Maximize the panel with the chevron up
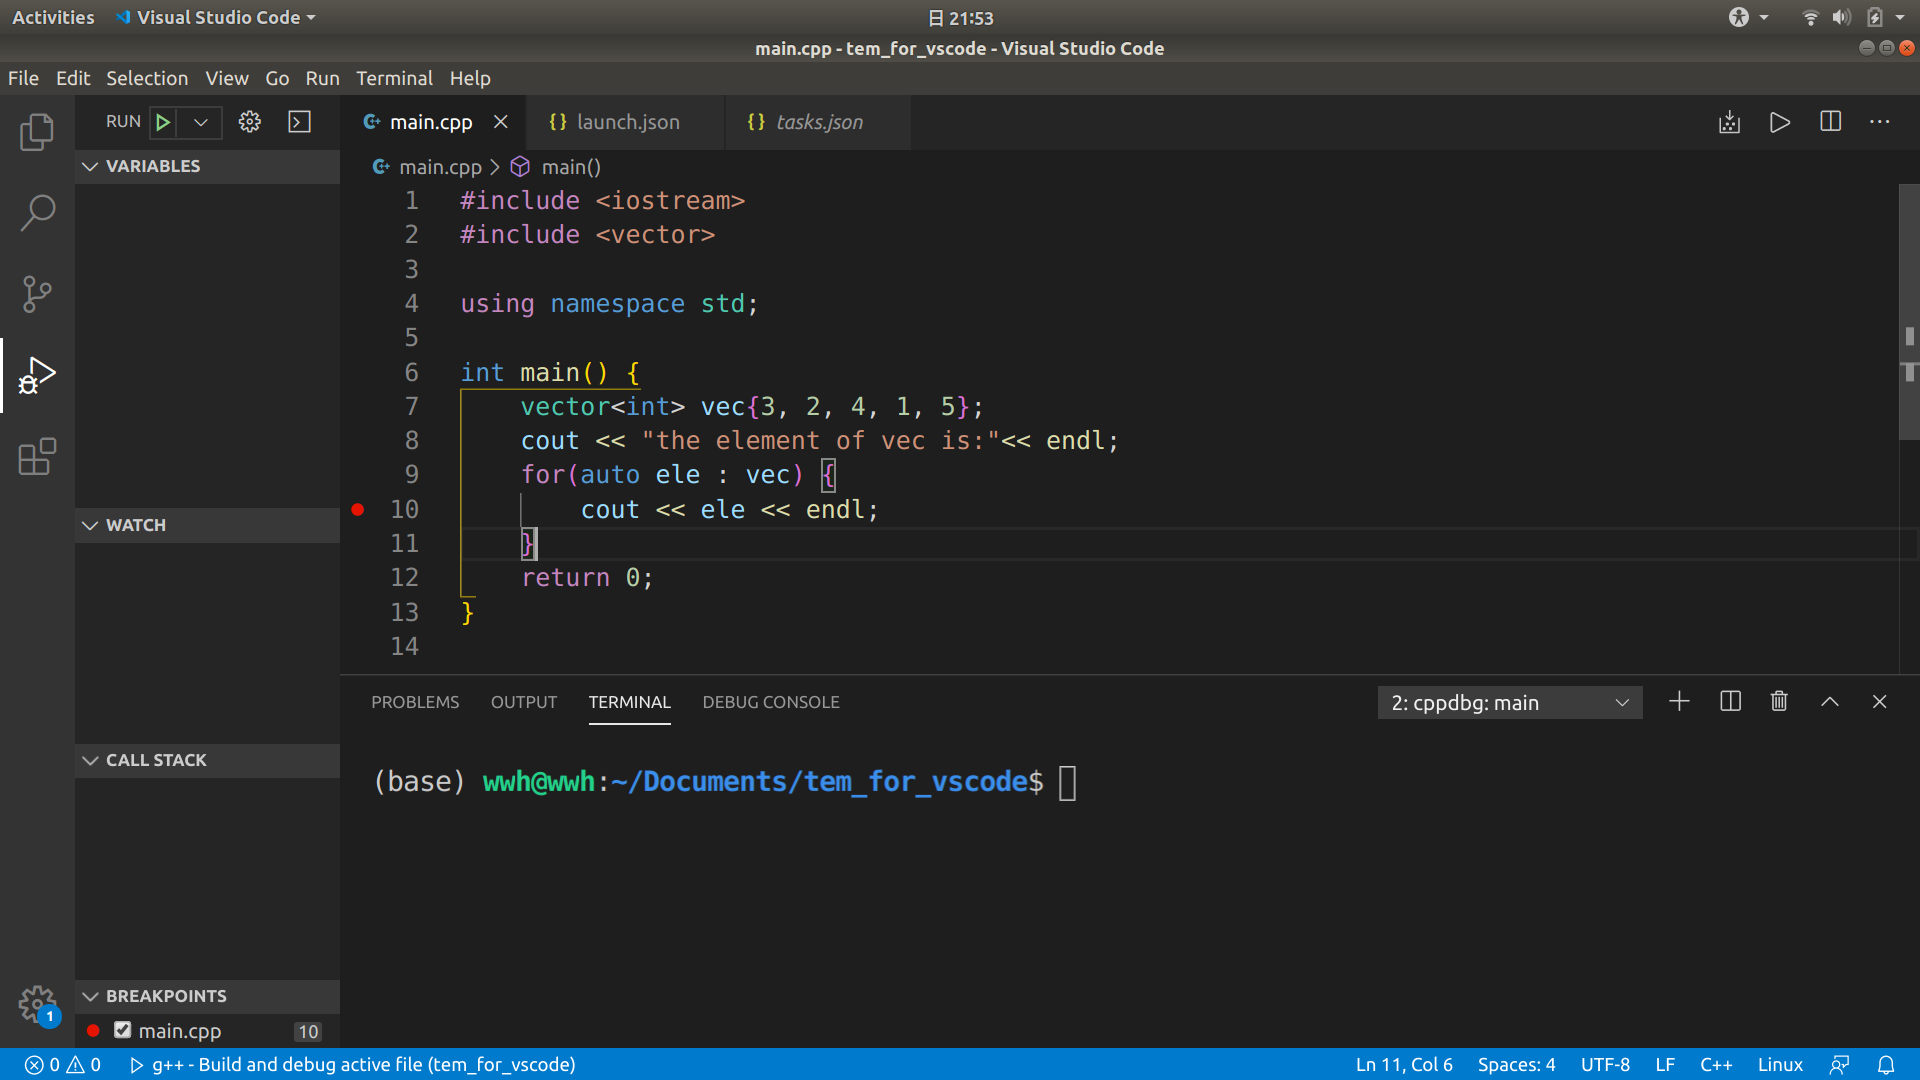 click(x=1830, y=701)
